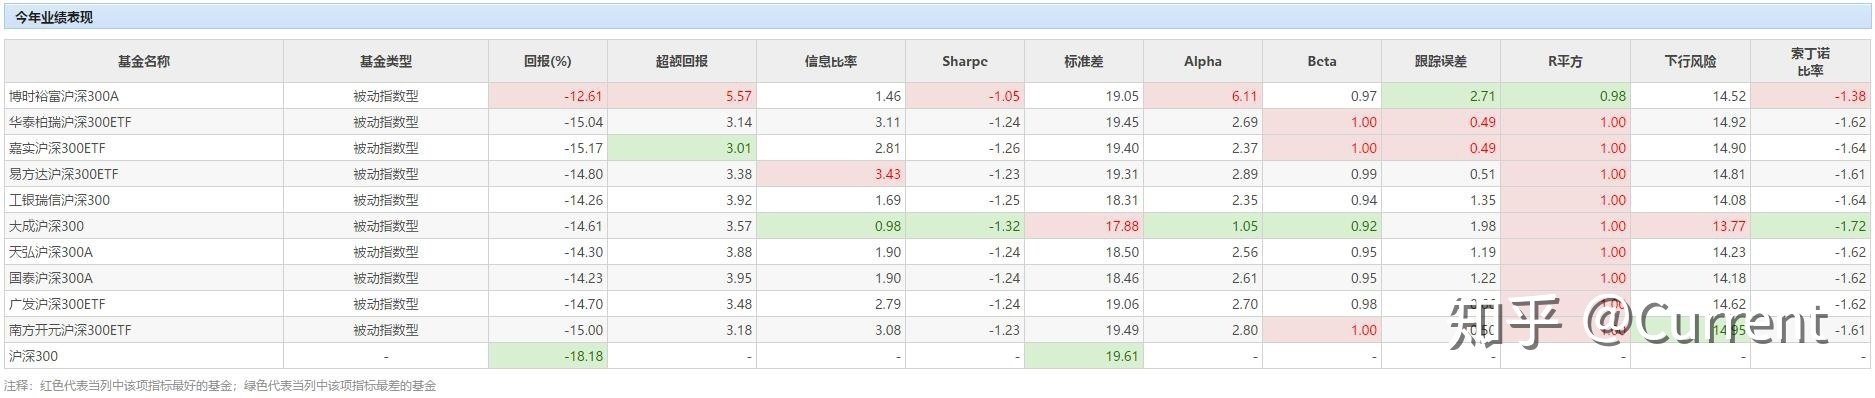Screen dimensions: 1875x398
Task: Open fund 嘉实沪深300ETF
Action: point(57,148)
